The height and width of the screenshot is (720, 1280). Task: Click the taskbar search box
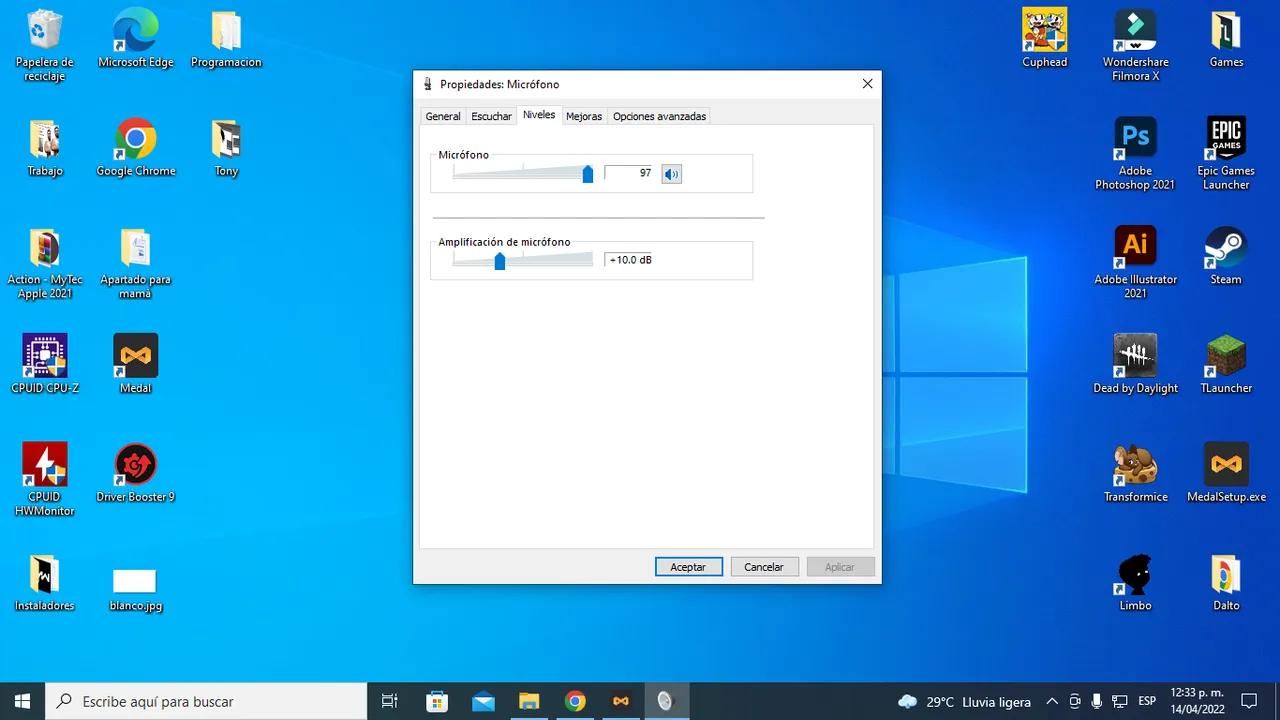pyautogui.click(x=206, y=701)
